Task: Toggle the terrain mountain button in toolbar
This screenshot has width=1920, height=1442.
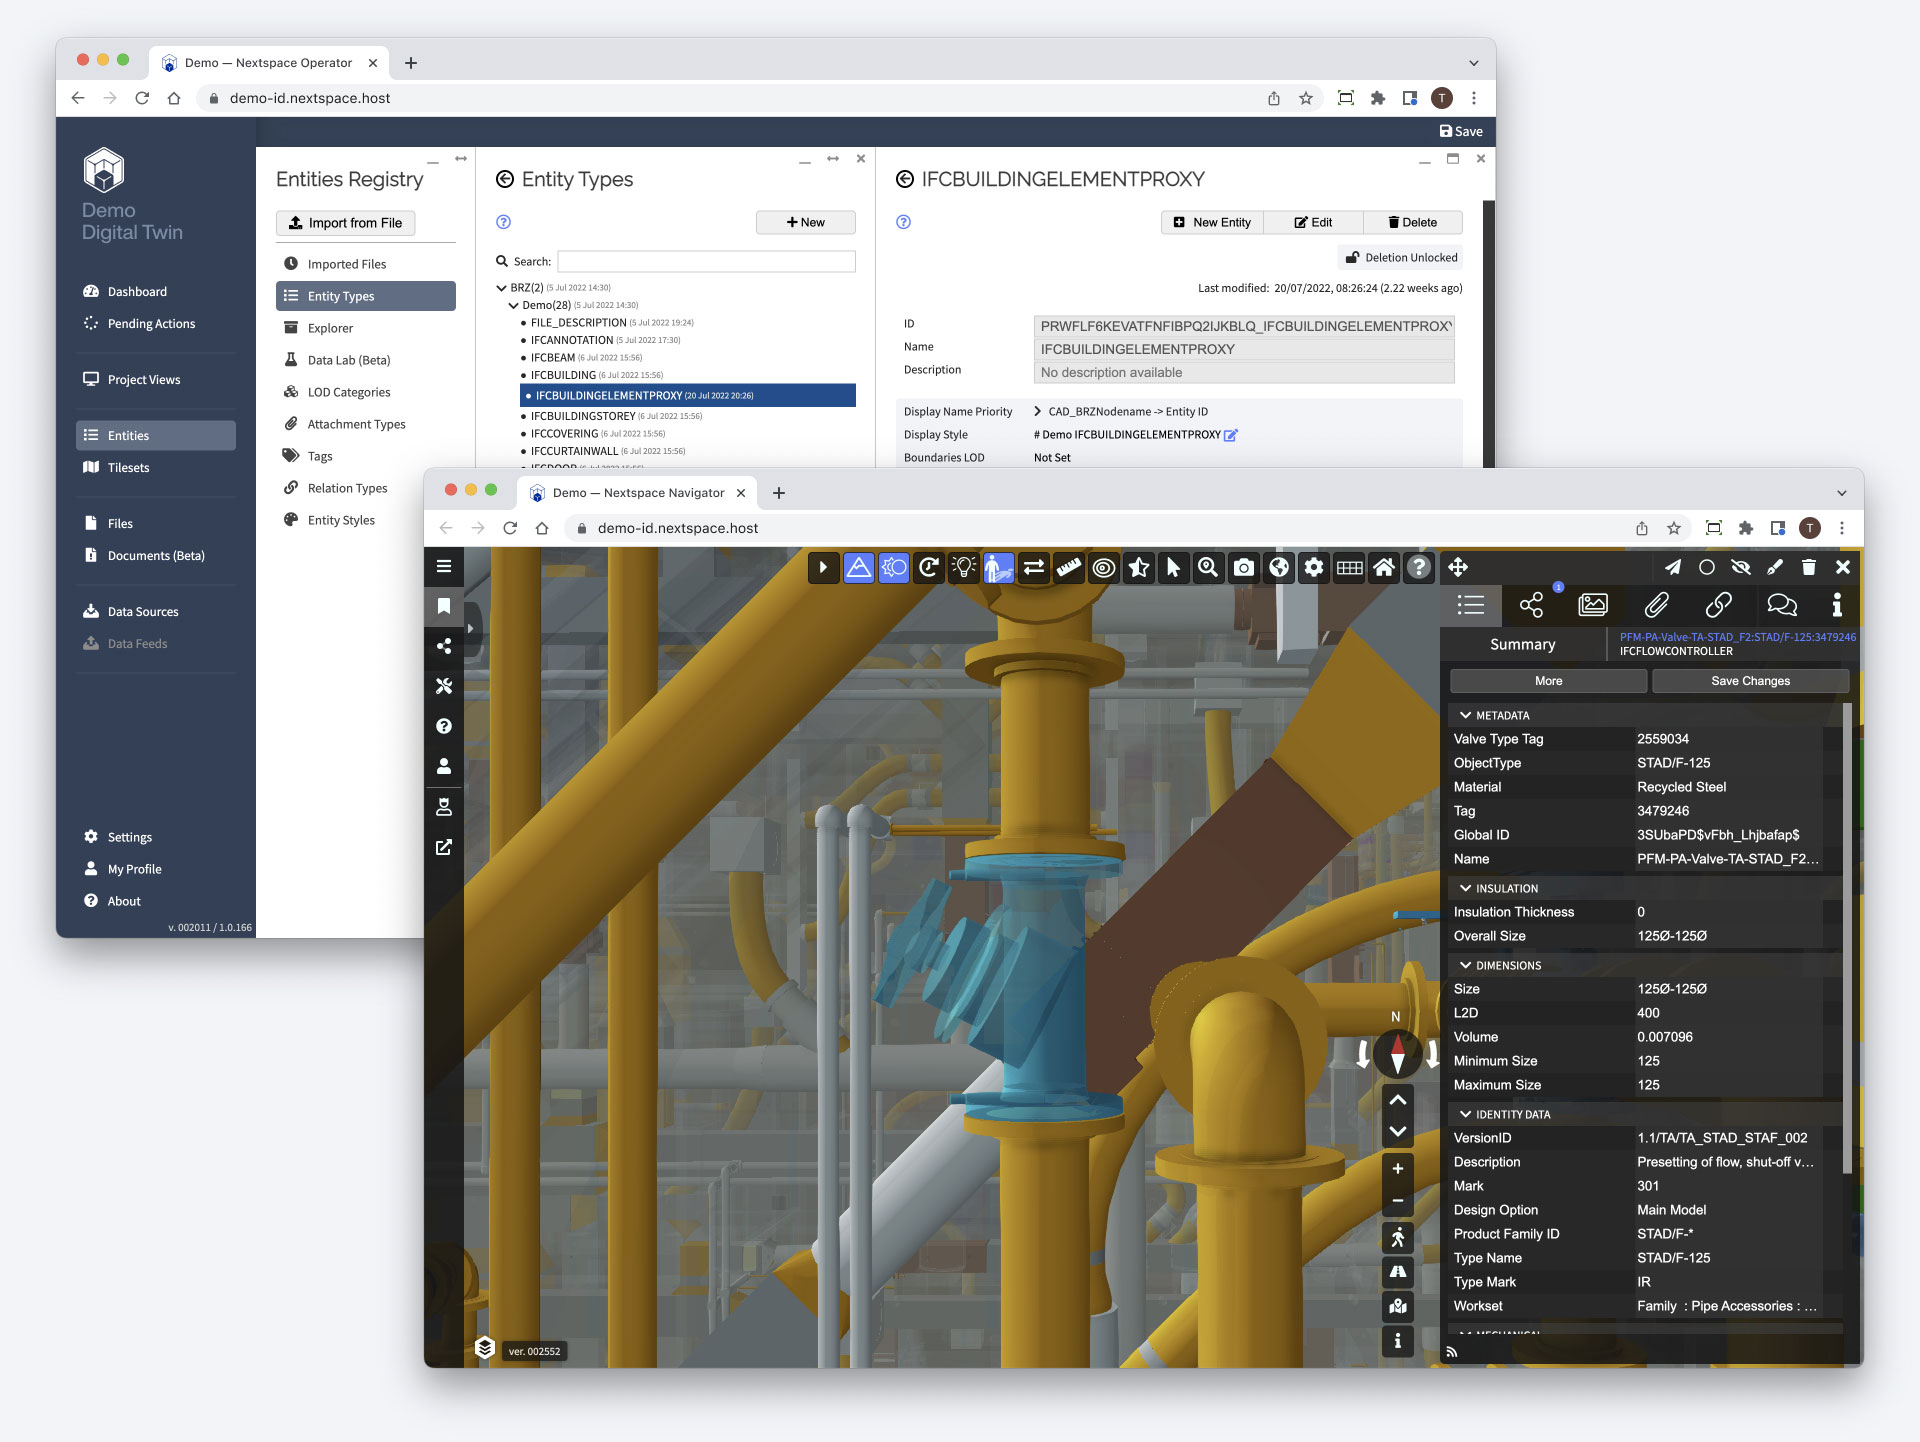Action: (858, 568)
